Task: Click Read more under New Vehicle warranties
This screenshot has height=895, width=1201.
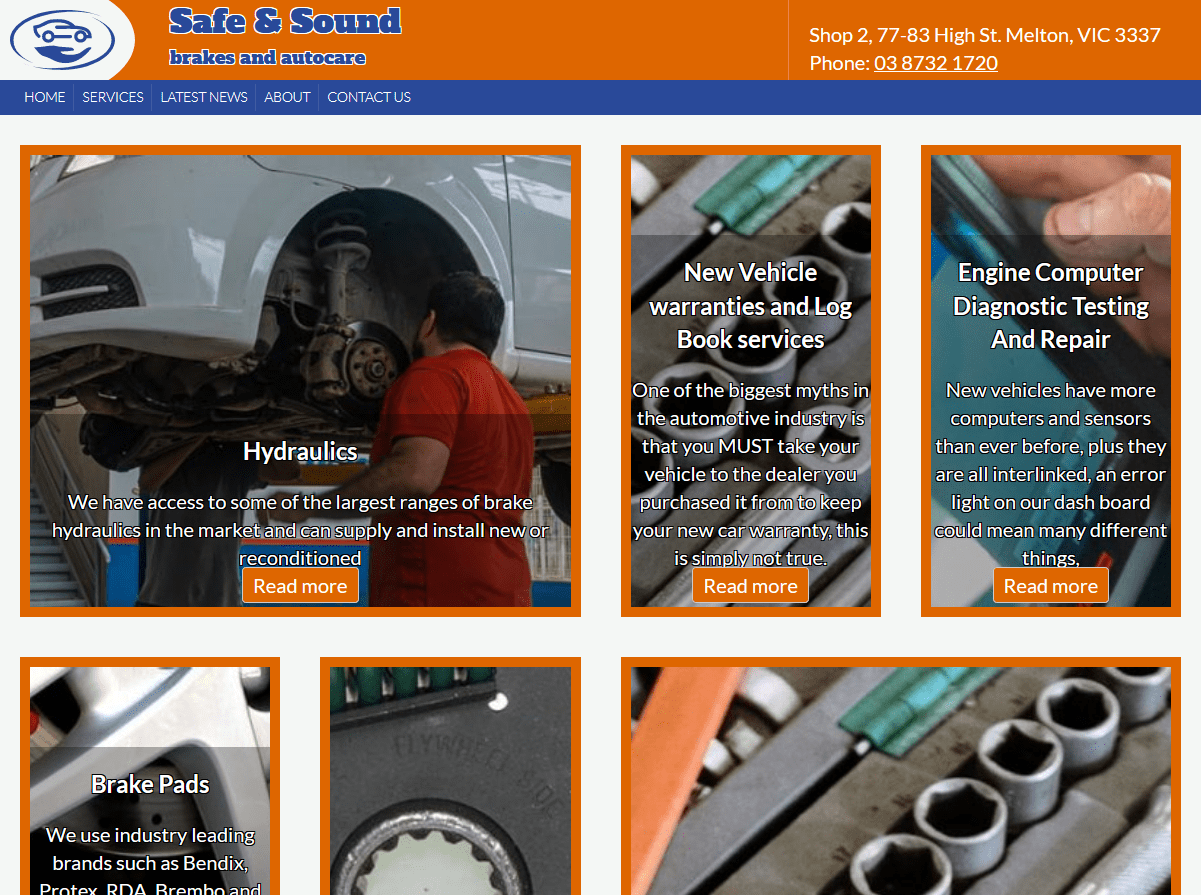Action: click(x=751, y=586)
